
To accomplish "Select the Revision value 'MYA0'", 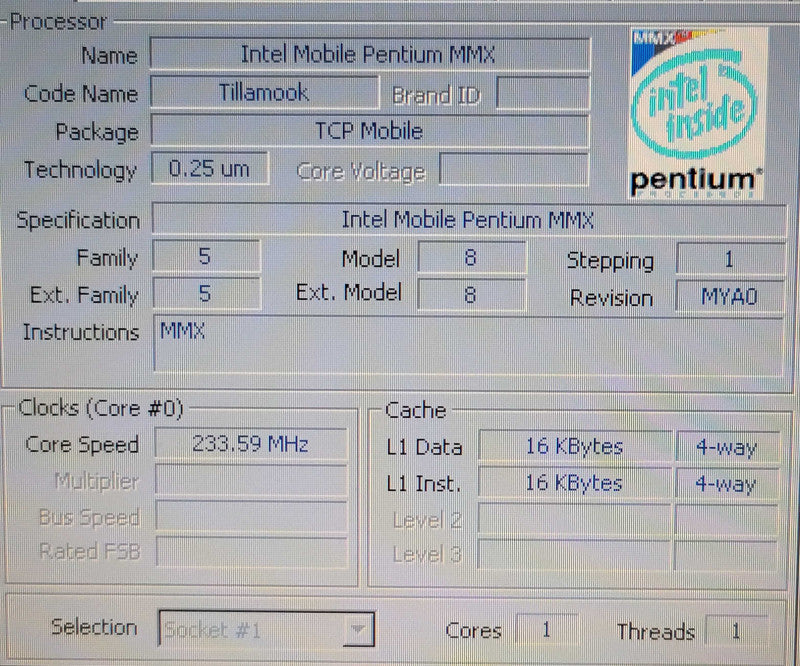I will (730, 297).
